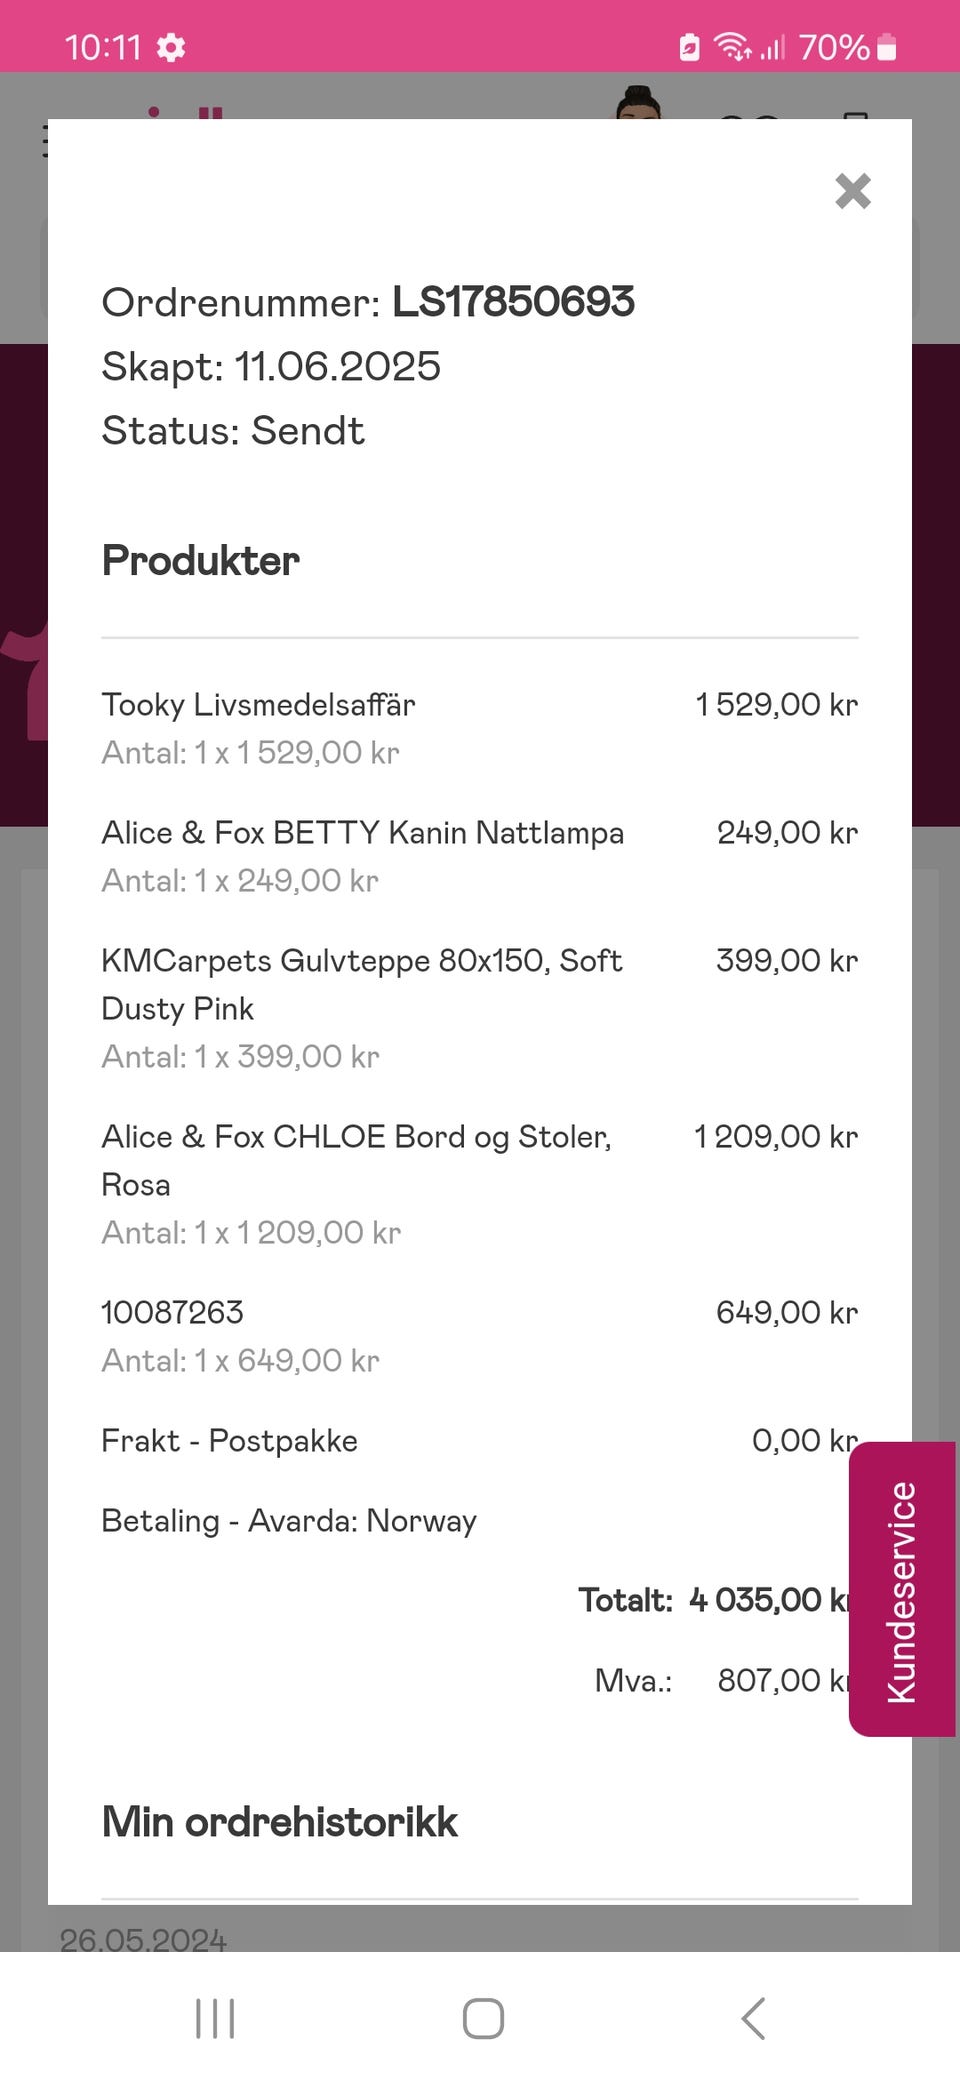
Task: Tap product number 10087263
Action: pyautogui.click(x=172, y=1313)
